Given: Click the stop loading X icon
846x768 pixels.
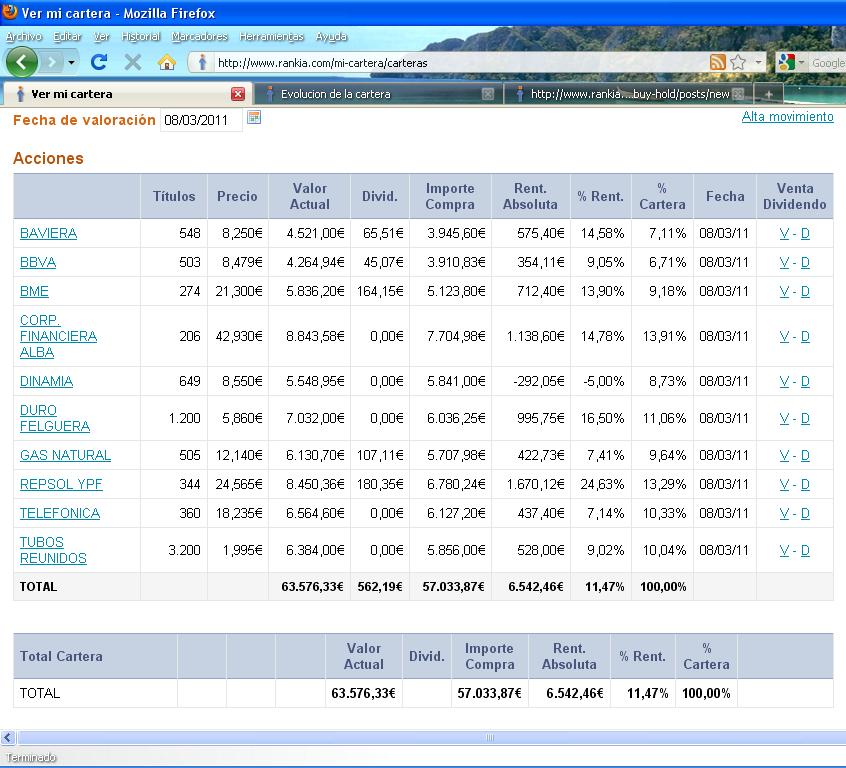Looking at the screenshot, I should (x=132, y=62).
